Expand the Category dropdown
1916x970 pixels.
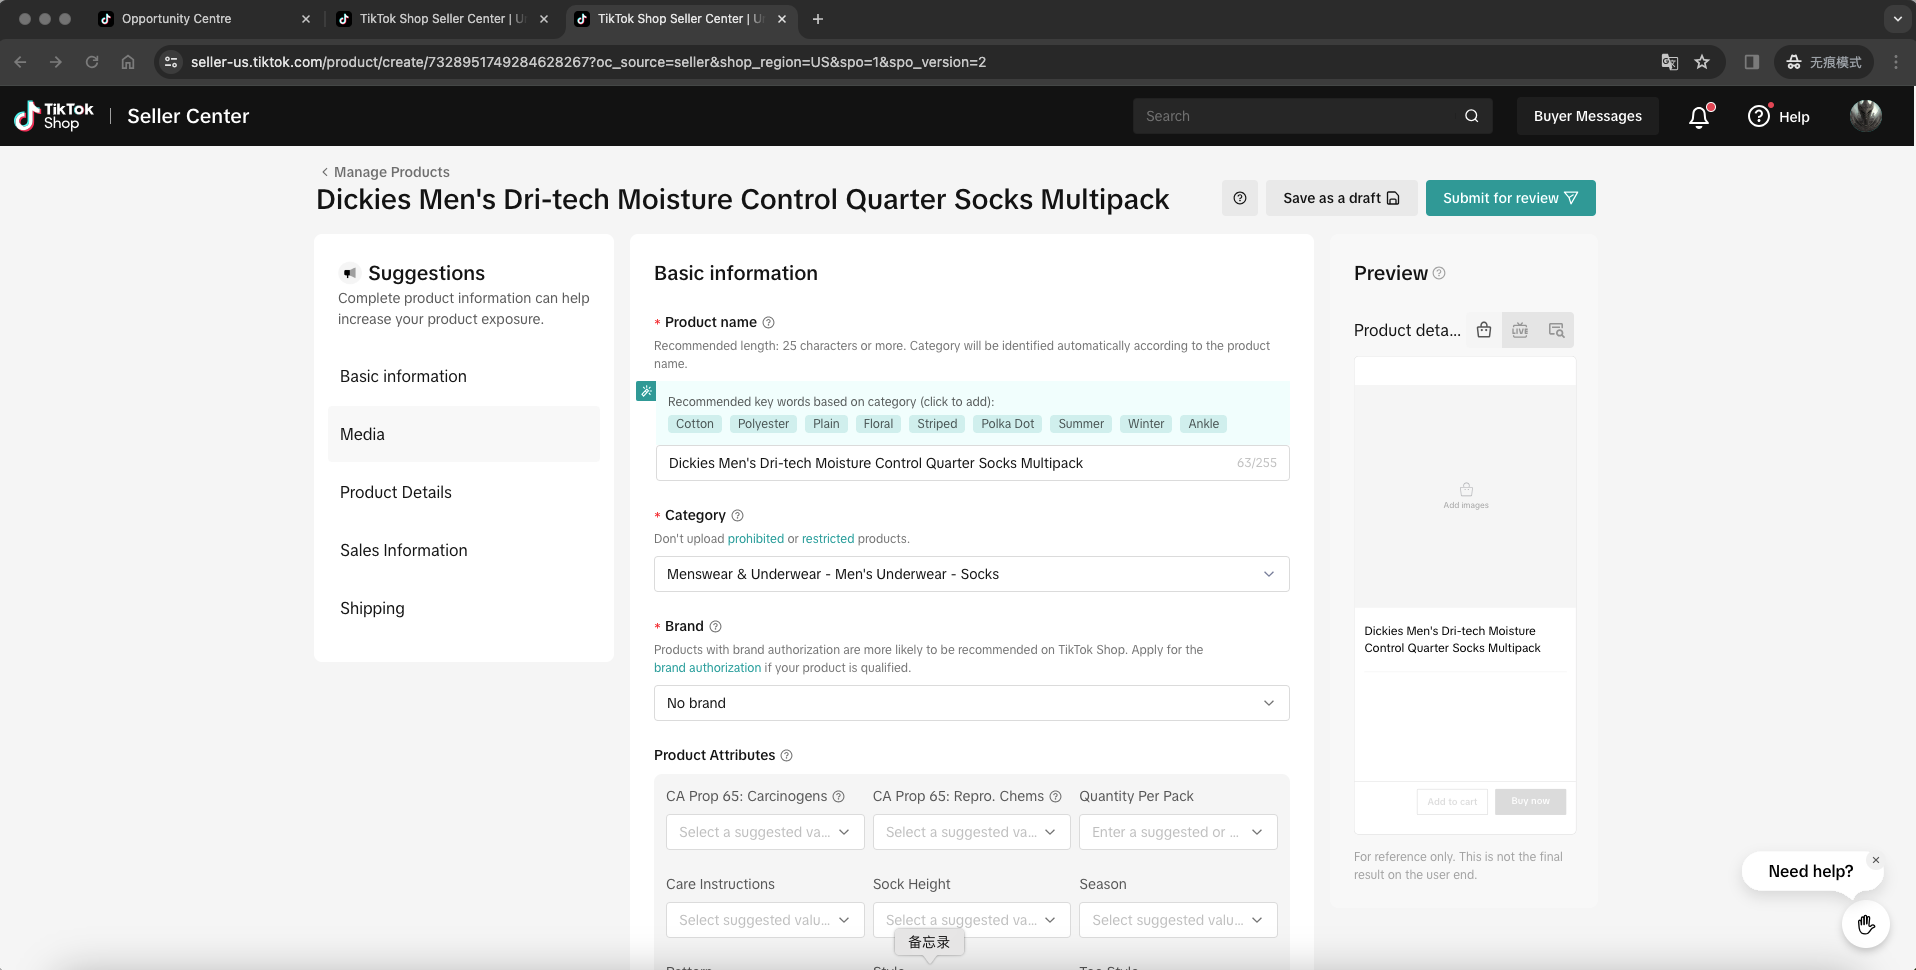tap(971, 574)
